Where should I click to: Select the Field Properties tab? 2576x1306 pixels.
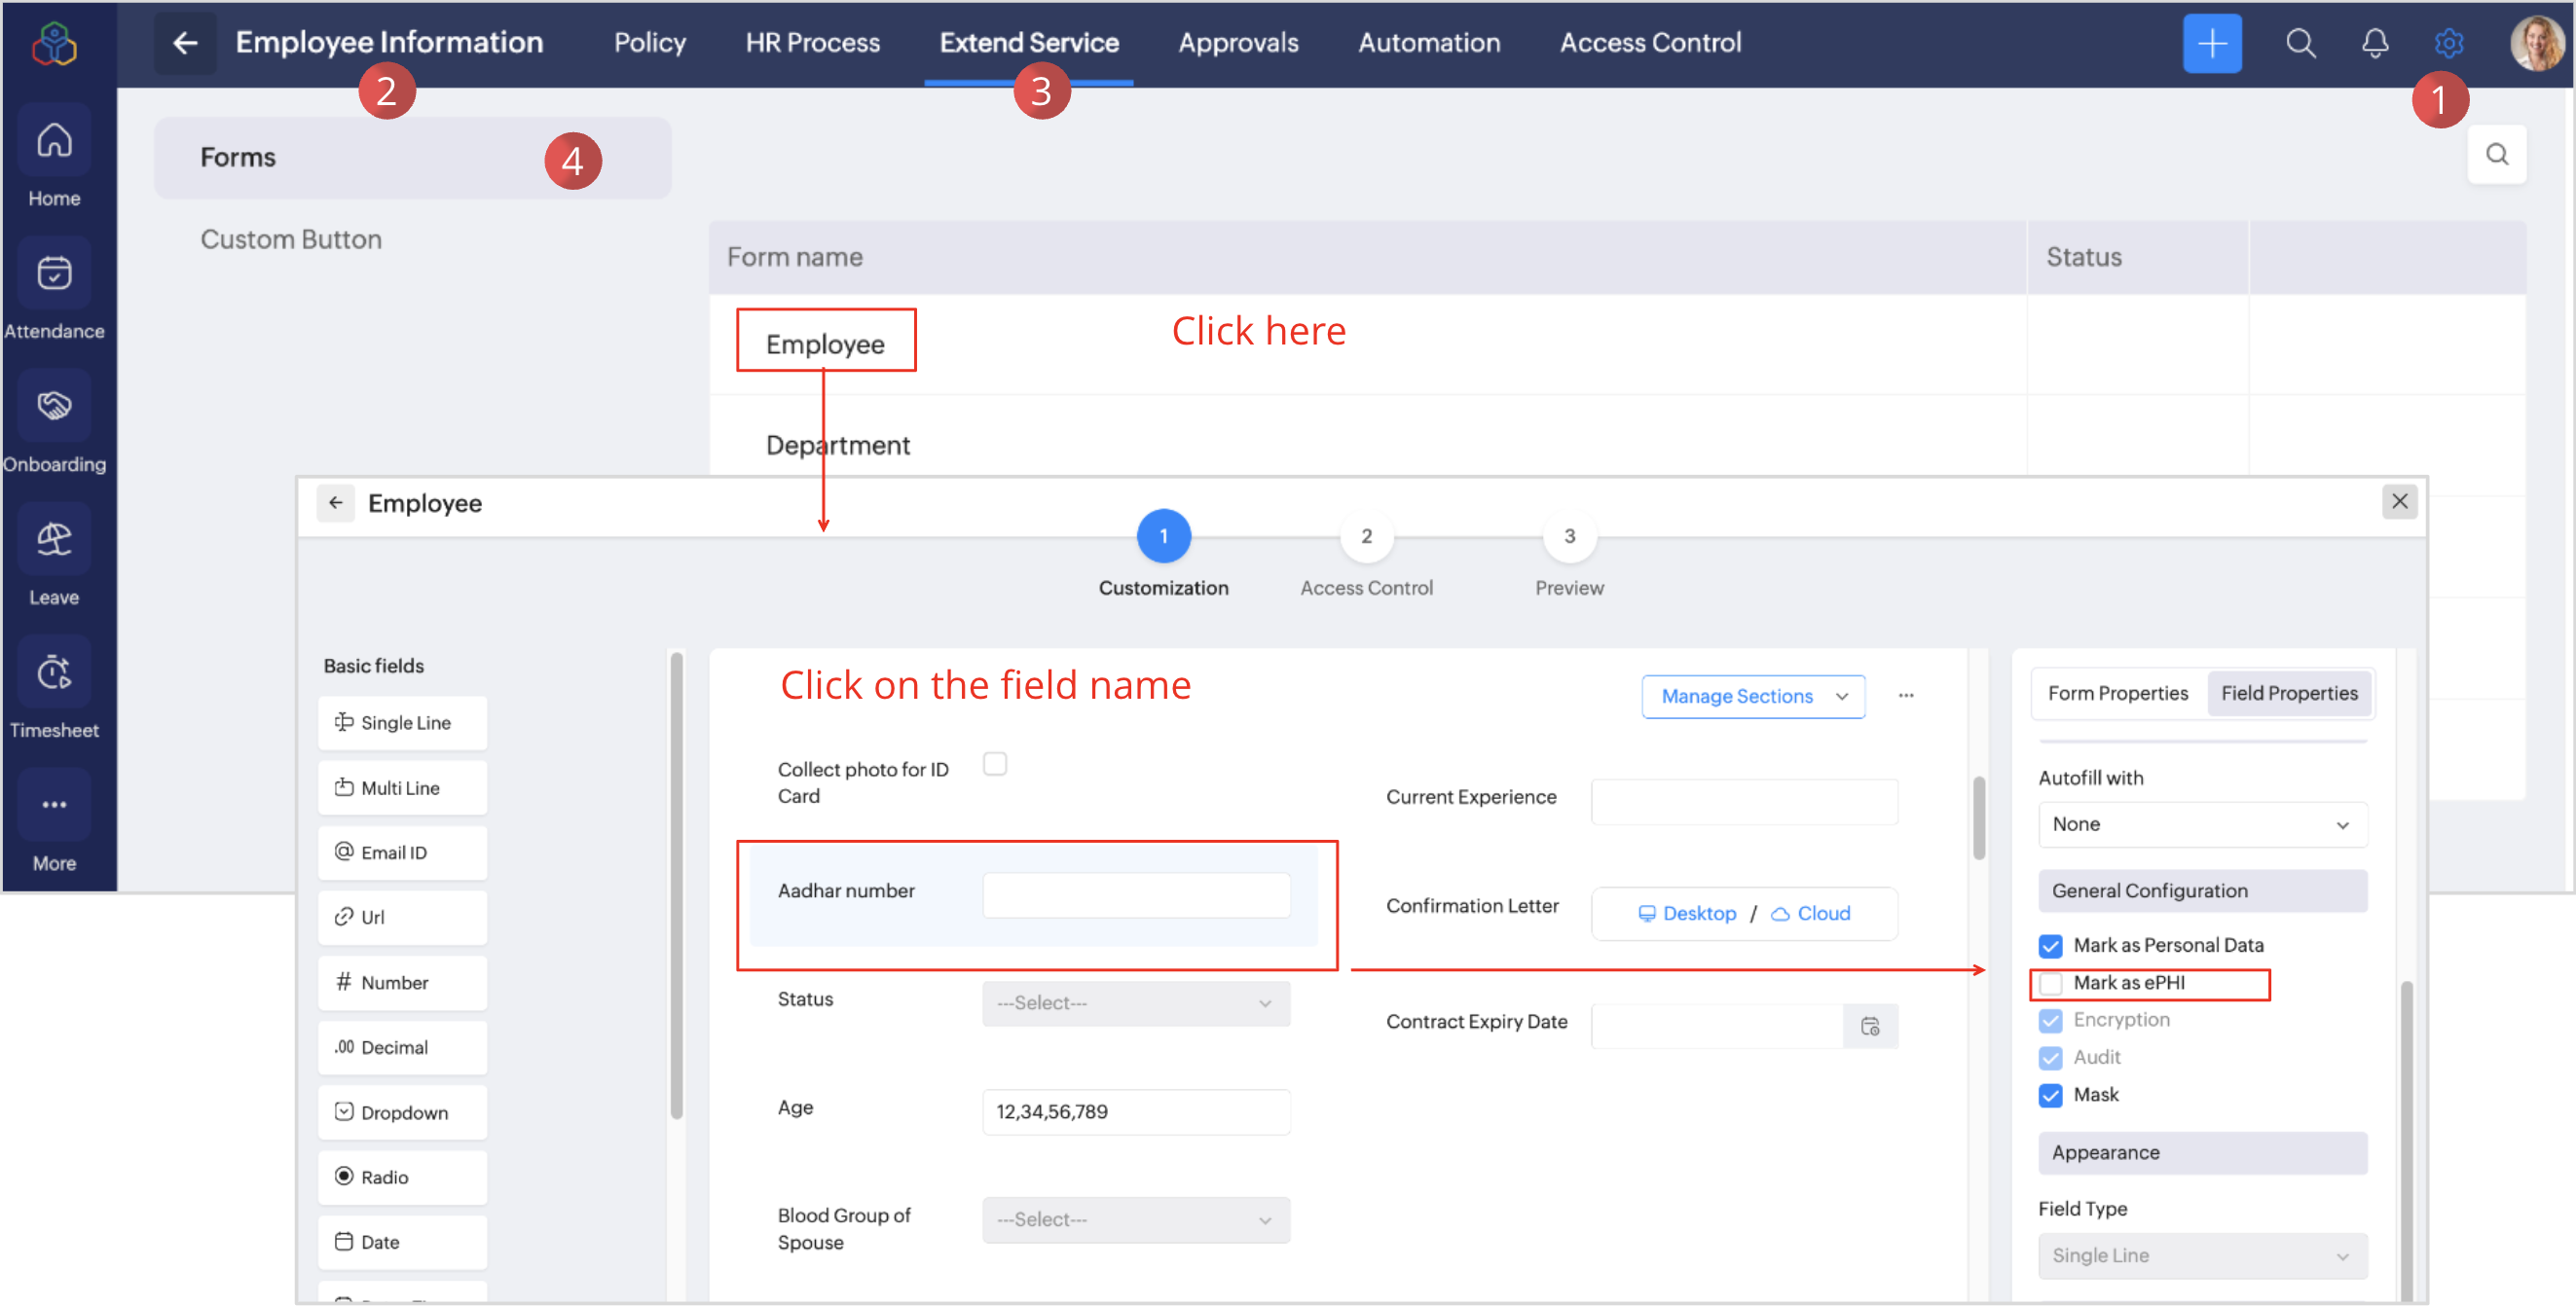tap(2289, 694)
